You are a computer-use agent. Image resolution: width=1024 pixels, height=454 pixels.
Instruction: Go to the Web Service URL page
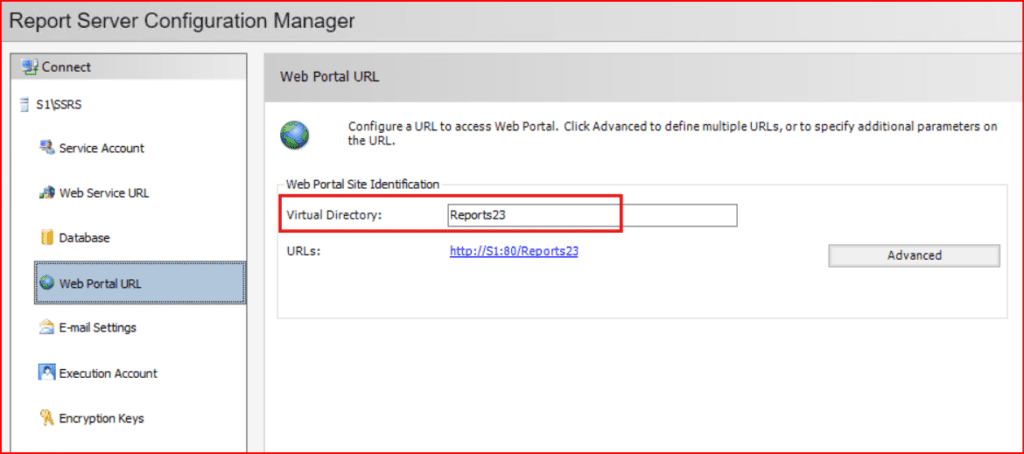pyautogui.click(x=104, y=193)
